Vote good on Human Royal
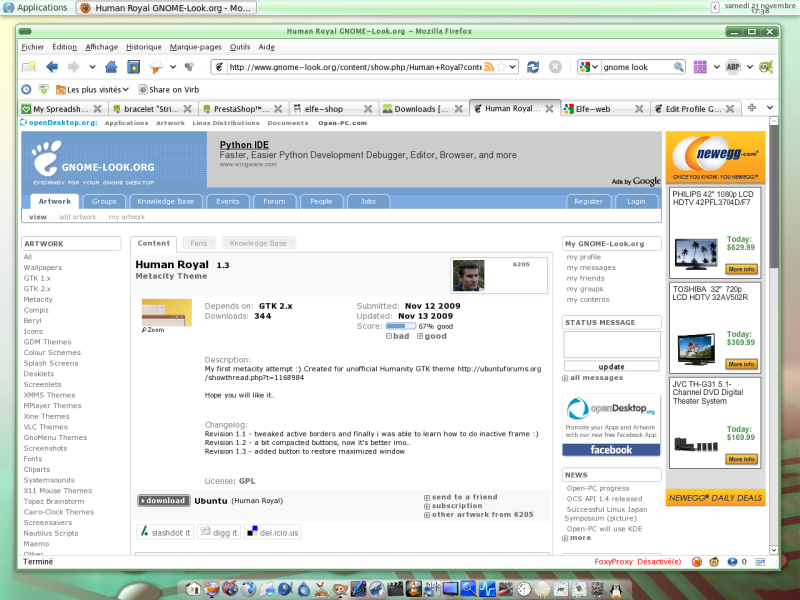This screenshot has width=800, height=600. [x=432, y=336]
